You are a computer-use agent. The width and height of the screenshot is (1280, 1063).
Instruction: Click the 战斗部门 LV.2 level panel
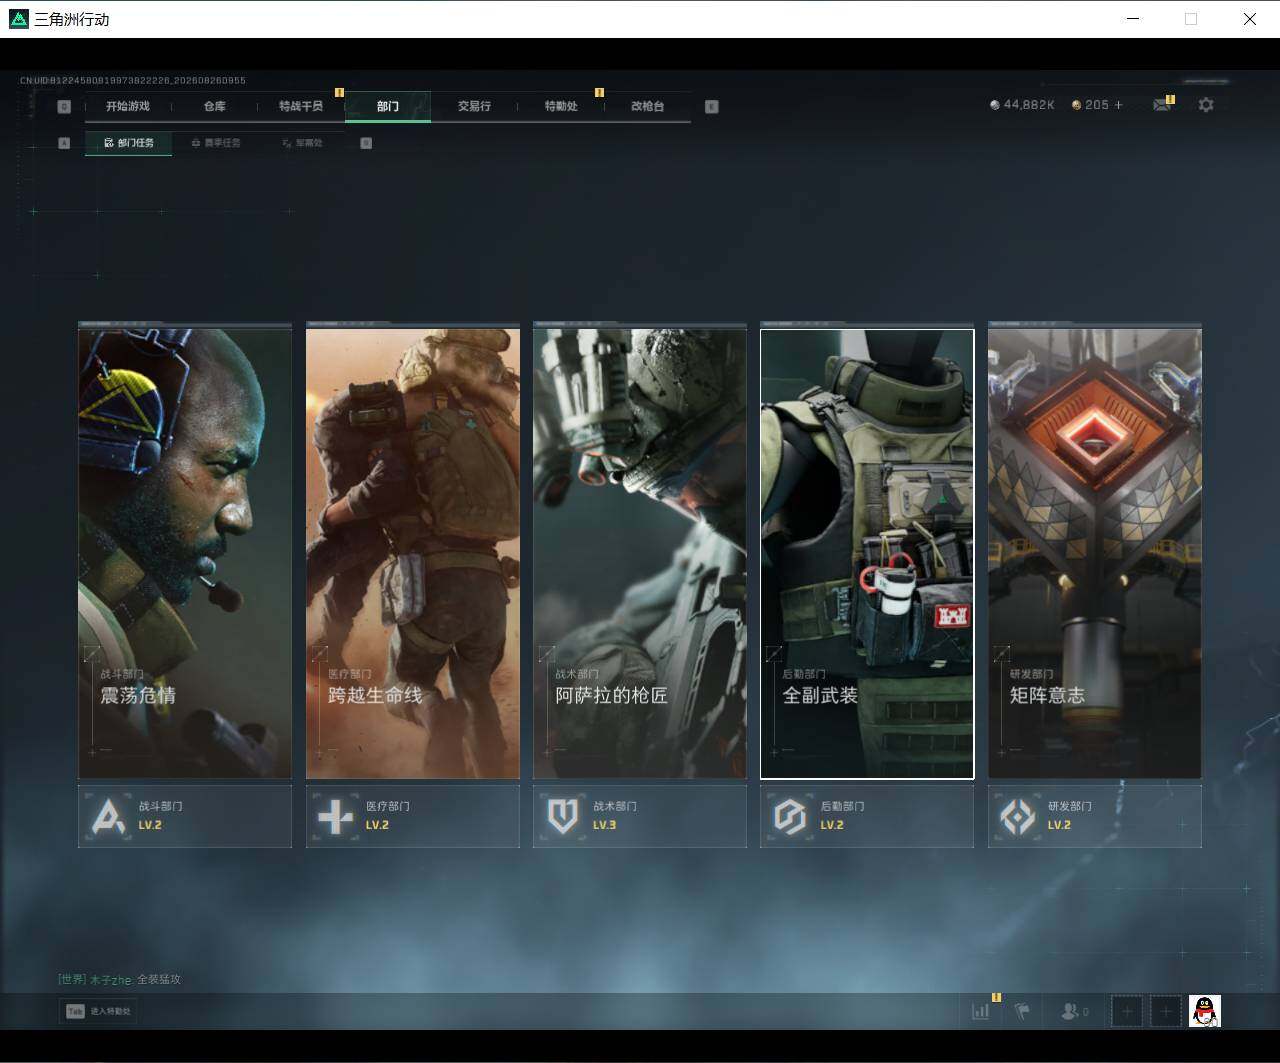185,816
